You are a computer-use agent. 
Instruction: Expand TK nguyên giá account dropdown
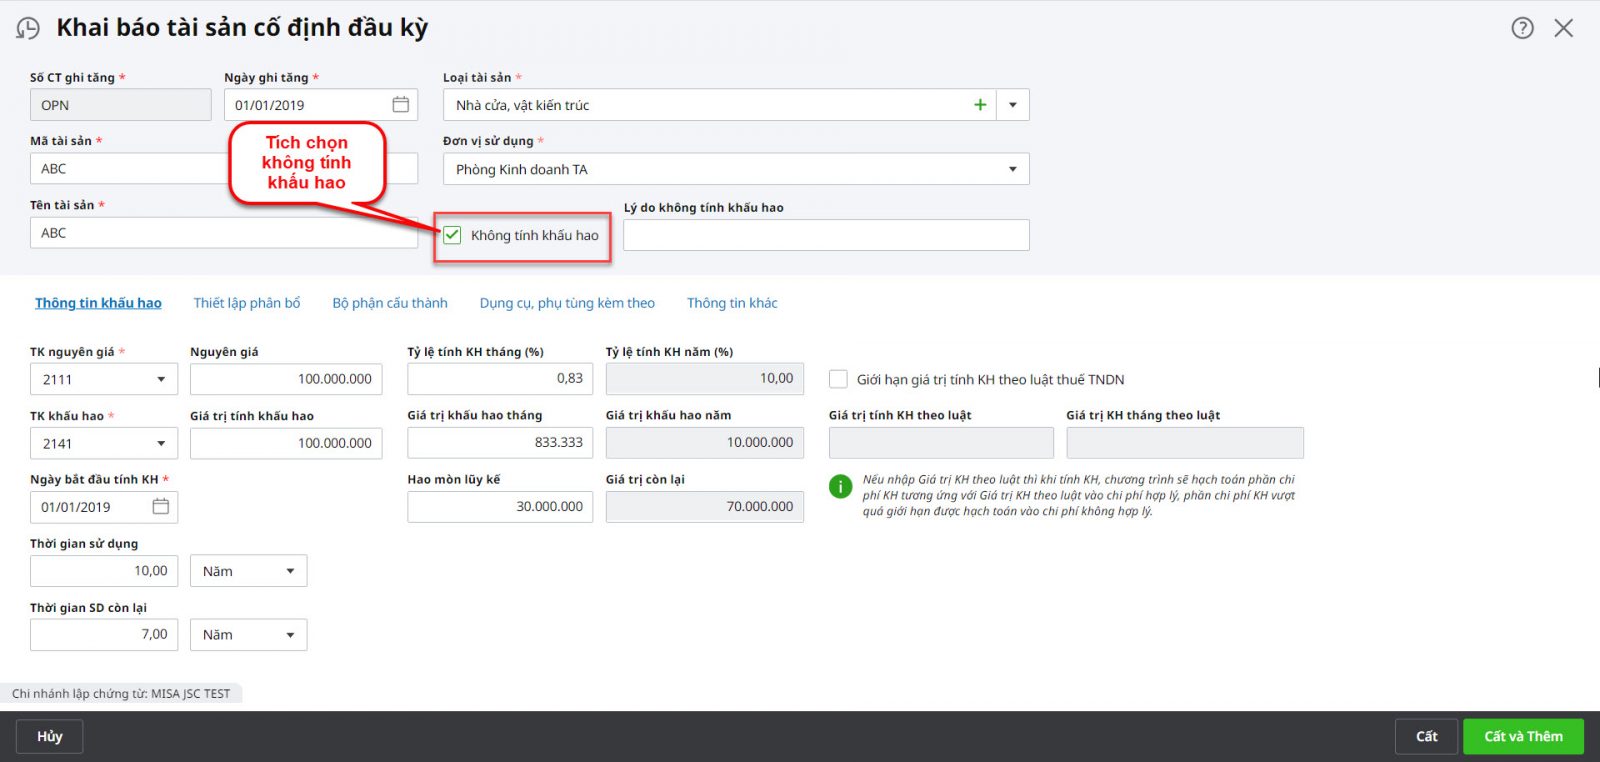point(161,380)
